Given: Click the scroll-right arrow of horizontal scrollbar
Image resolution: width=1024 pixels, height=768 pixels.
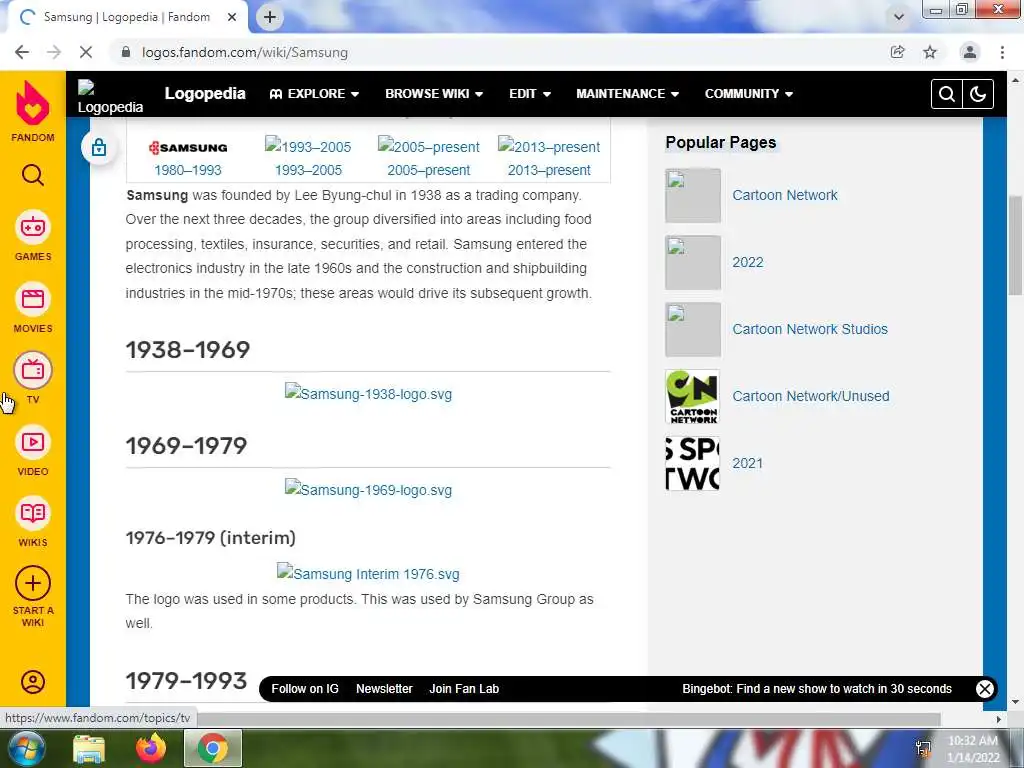Looking at the screenshot, I should pos(998,719).
